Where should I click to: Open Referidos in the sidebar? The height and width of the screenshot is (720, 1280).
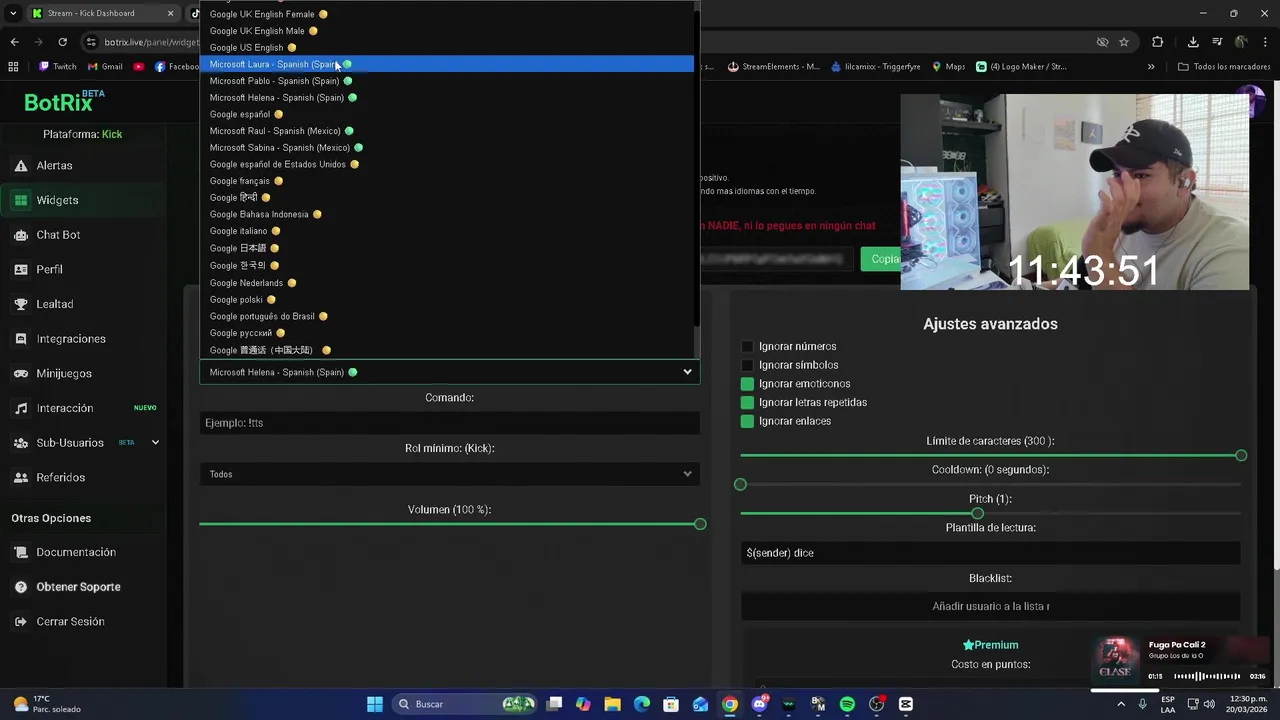pyautogui.click(x=60, y=477)
